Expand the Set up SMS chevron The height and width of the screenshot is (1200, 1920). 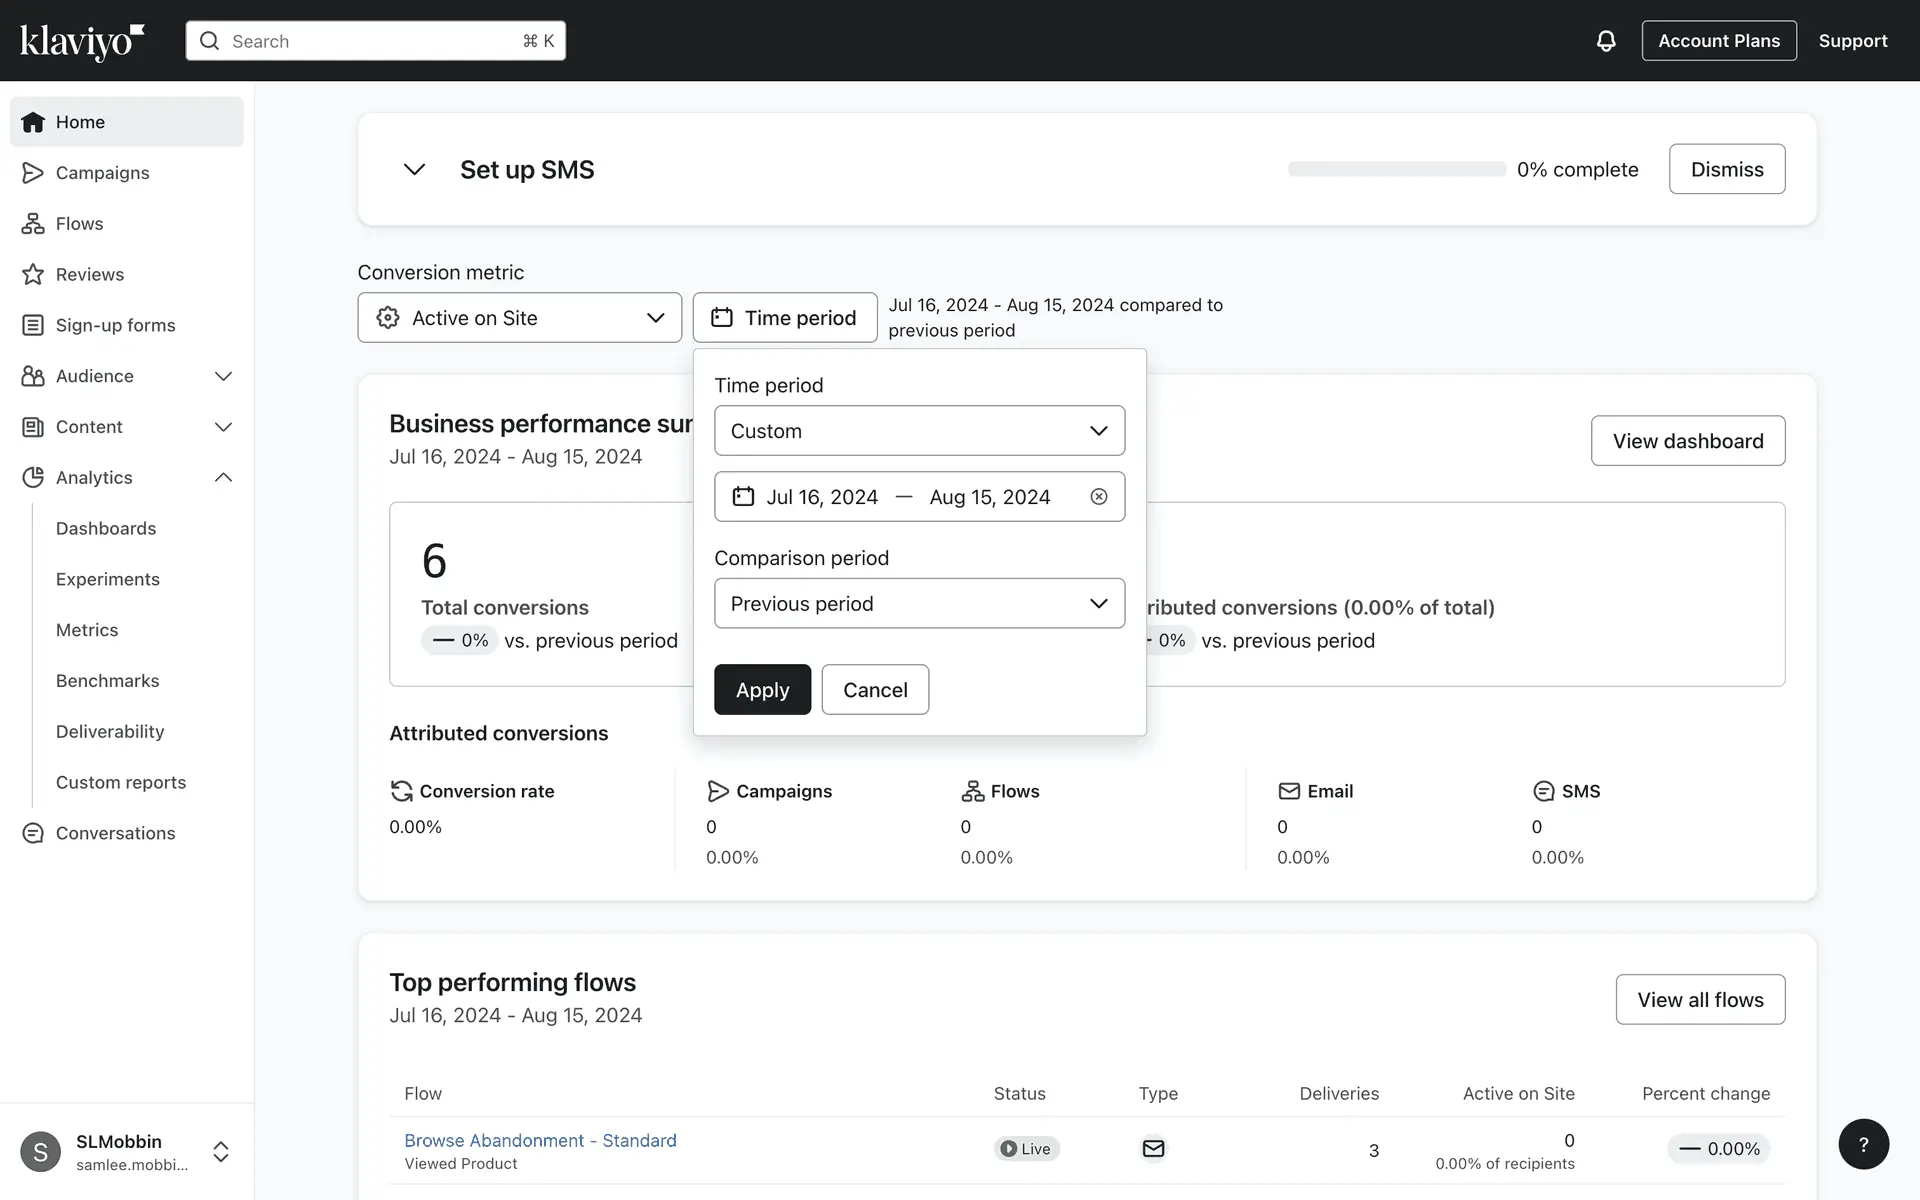tap(414, 170)
